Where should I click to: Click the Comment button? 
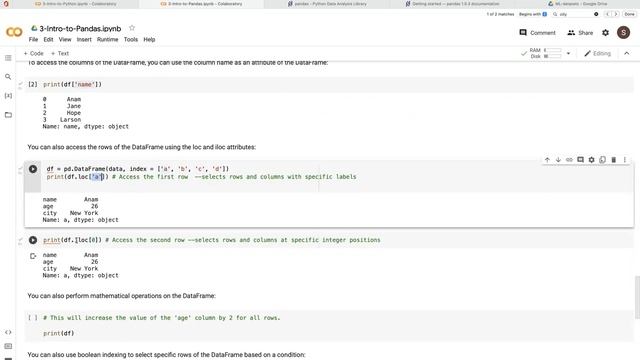pyautogui.click(x=537, y=33)
